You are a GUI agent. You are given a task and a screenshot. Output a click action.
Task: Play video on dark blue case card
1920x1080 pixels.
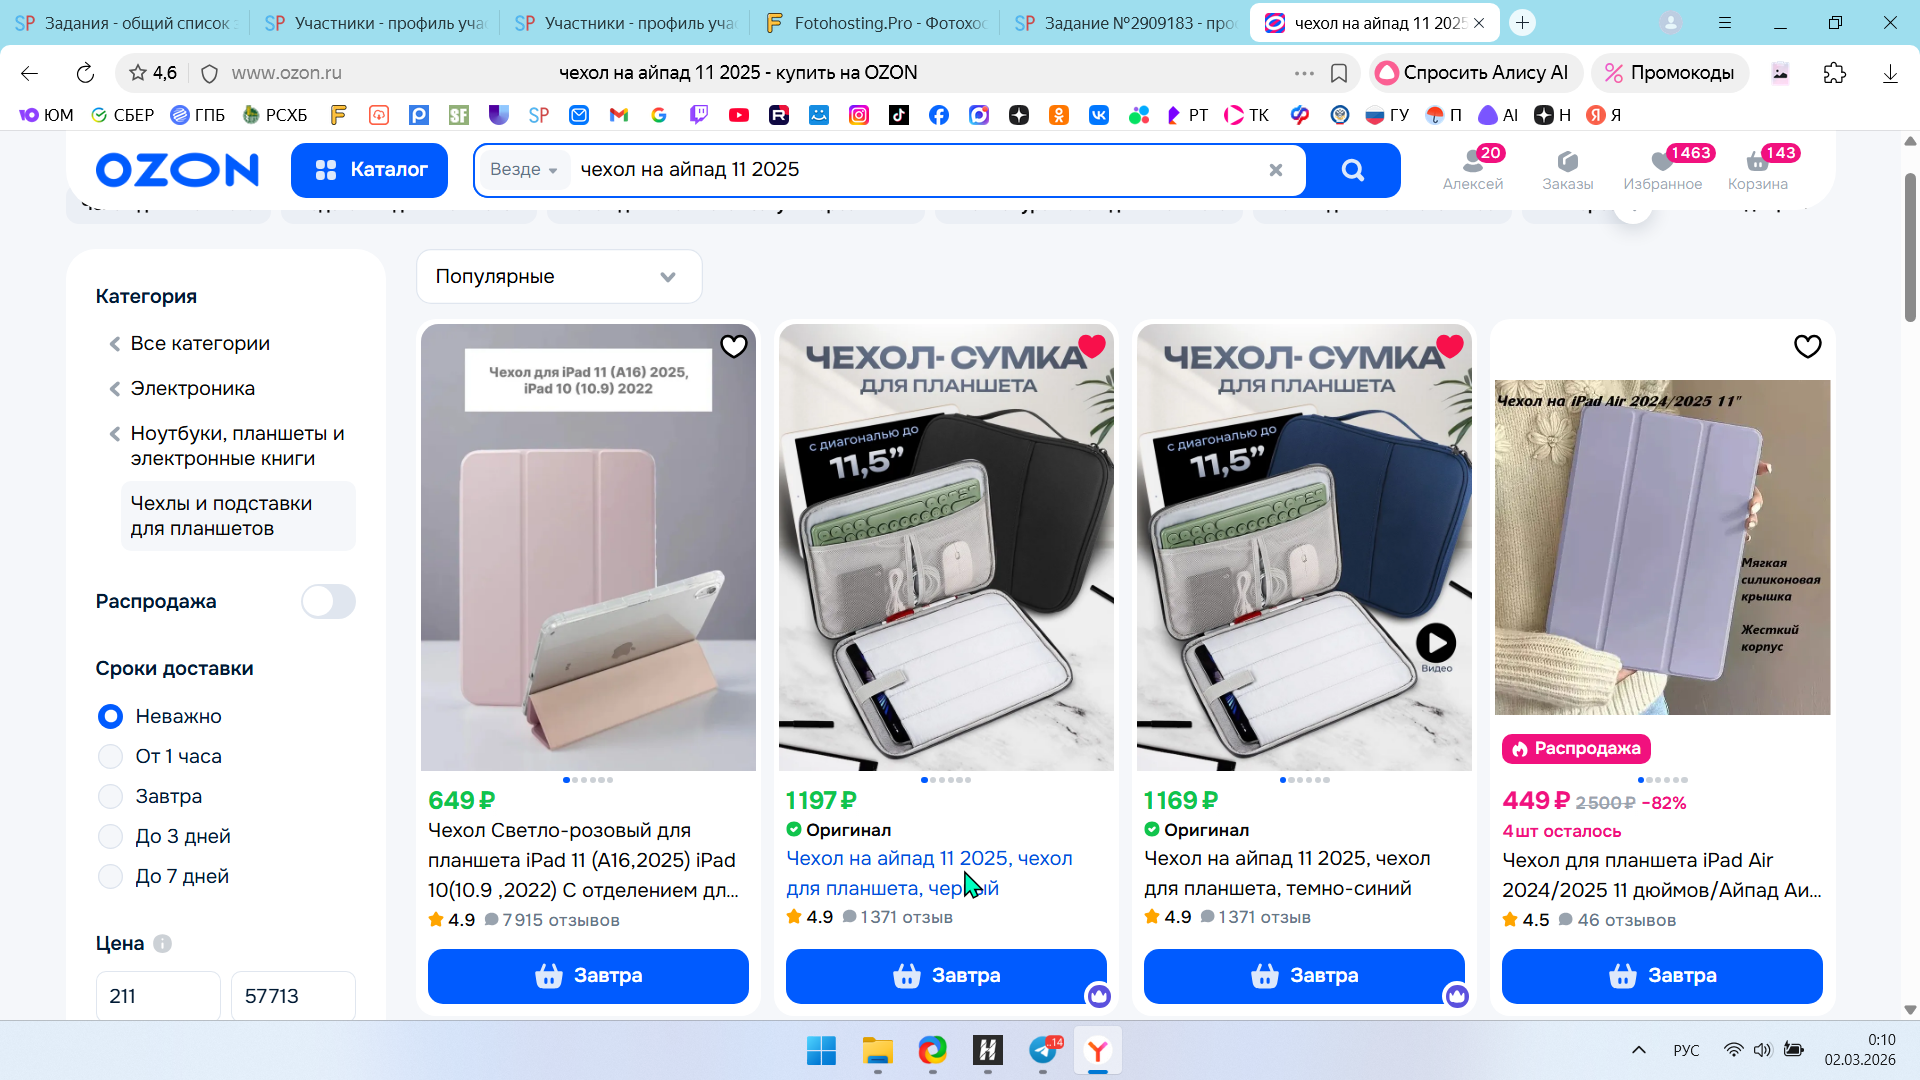pos(1435,643)
